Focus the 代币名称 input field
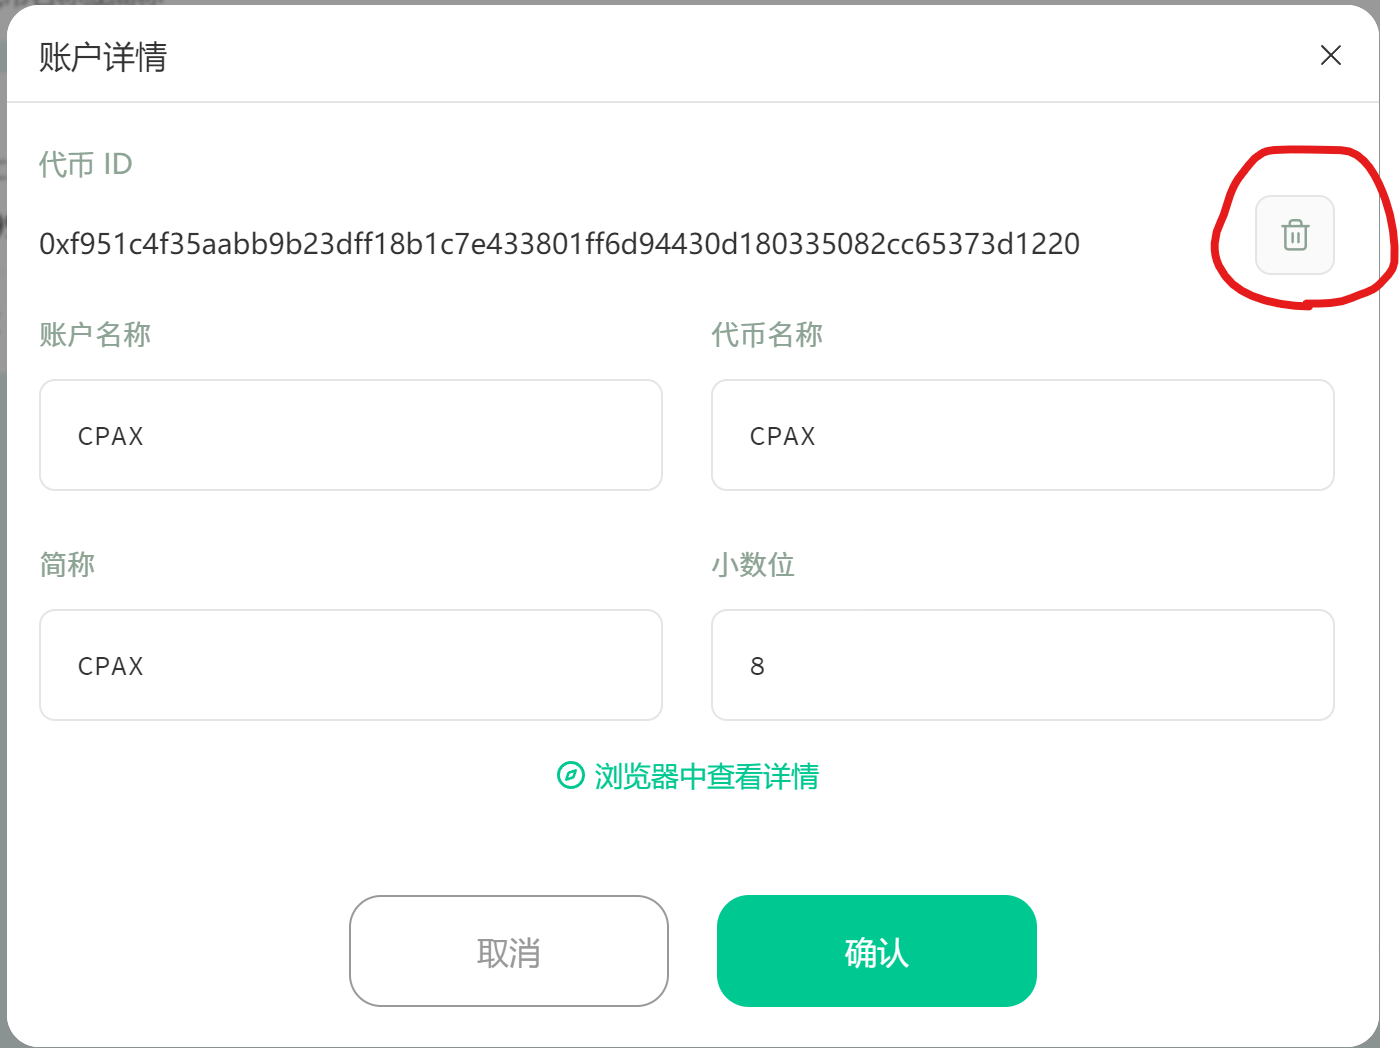The height and width of the screenshot is (1048, 1400). pyautogui.click(x=1023, y=435)
